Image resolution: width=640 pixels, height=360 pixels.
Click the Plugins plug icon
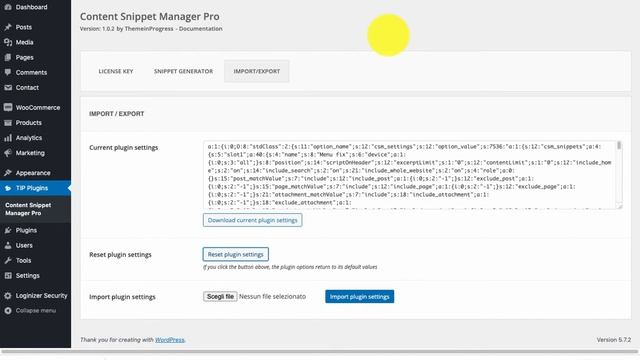tap(8, 230)
